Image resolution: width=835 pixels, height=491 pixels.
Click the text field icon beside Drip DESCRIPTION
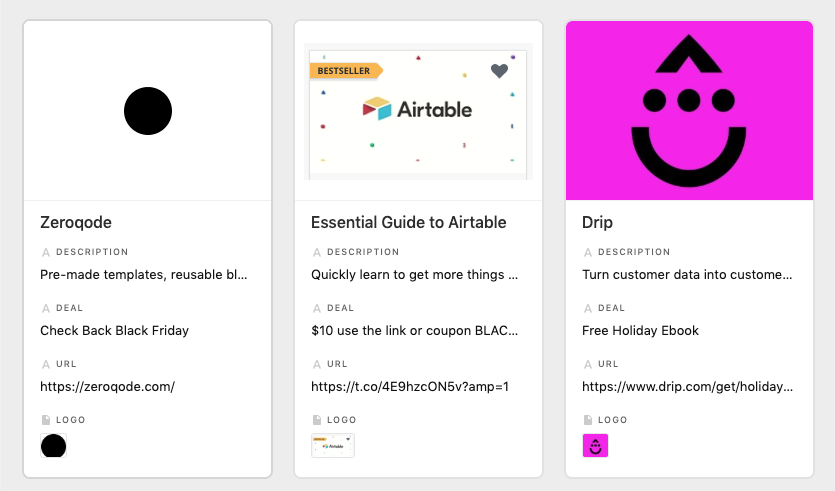[x=588, y=252]
